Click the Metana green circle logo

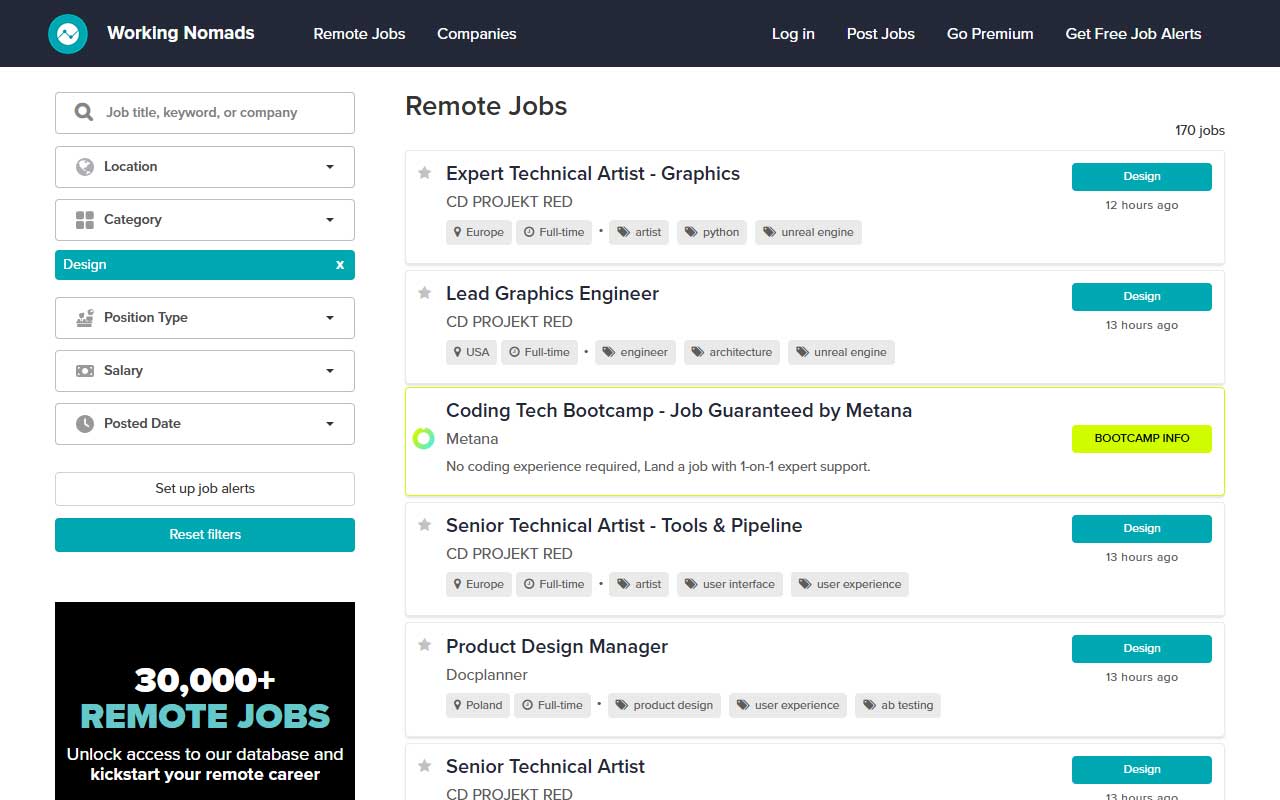pyautogui.click(x=424, y=438)
